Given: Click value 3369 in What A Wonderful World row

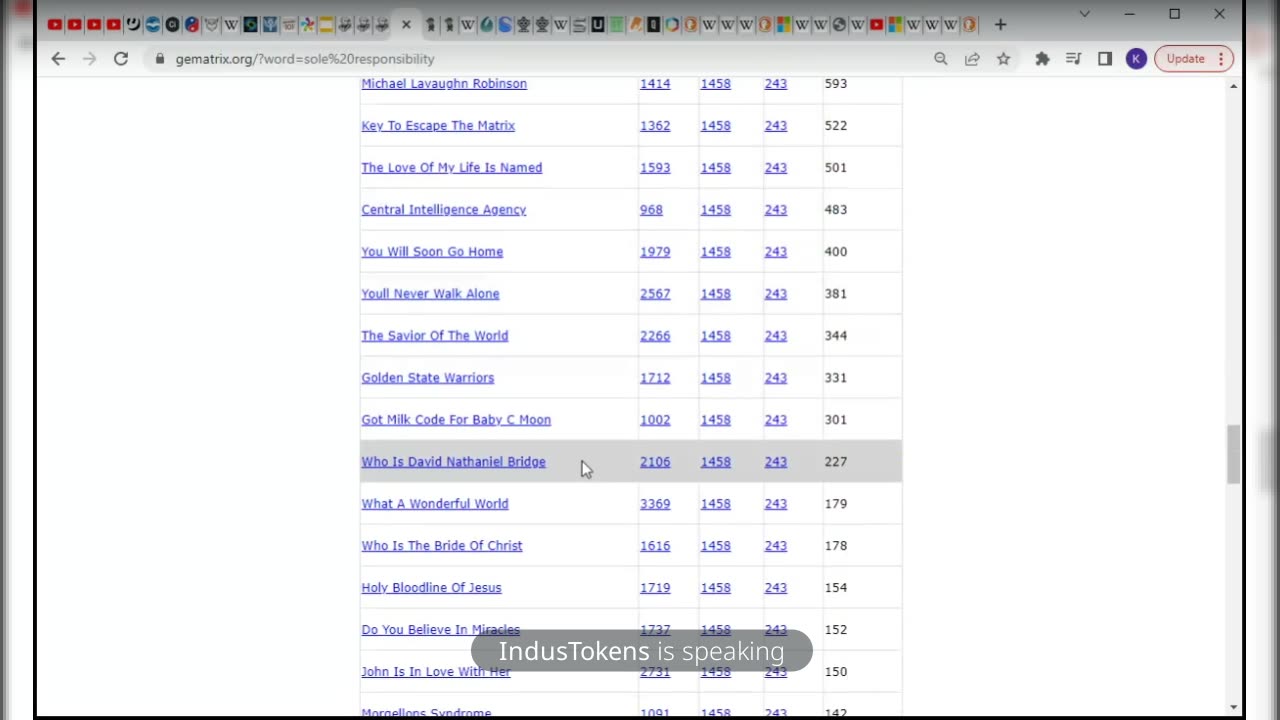Looking at the screenshot, I should click(x=655, y=504).
